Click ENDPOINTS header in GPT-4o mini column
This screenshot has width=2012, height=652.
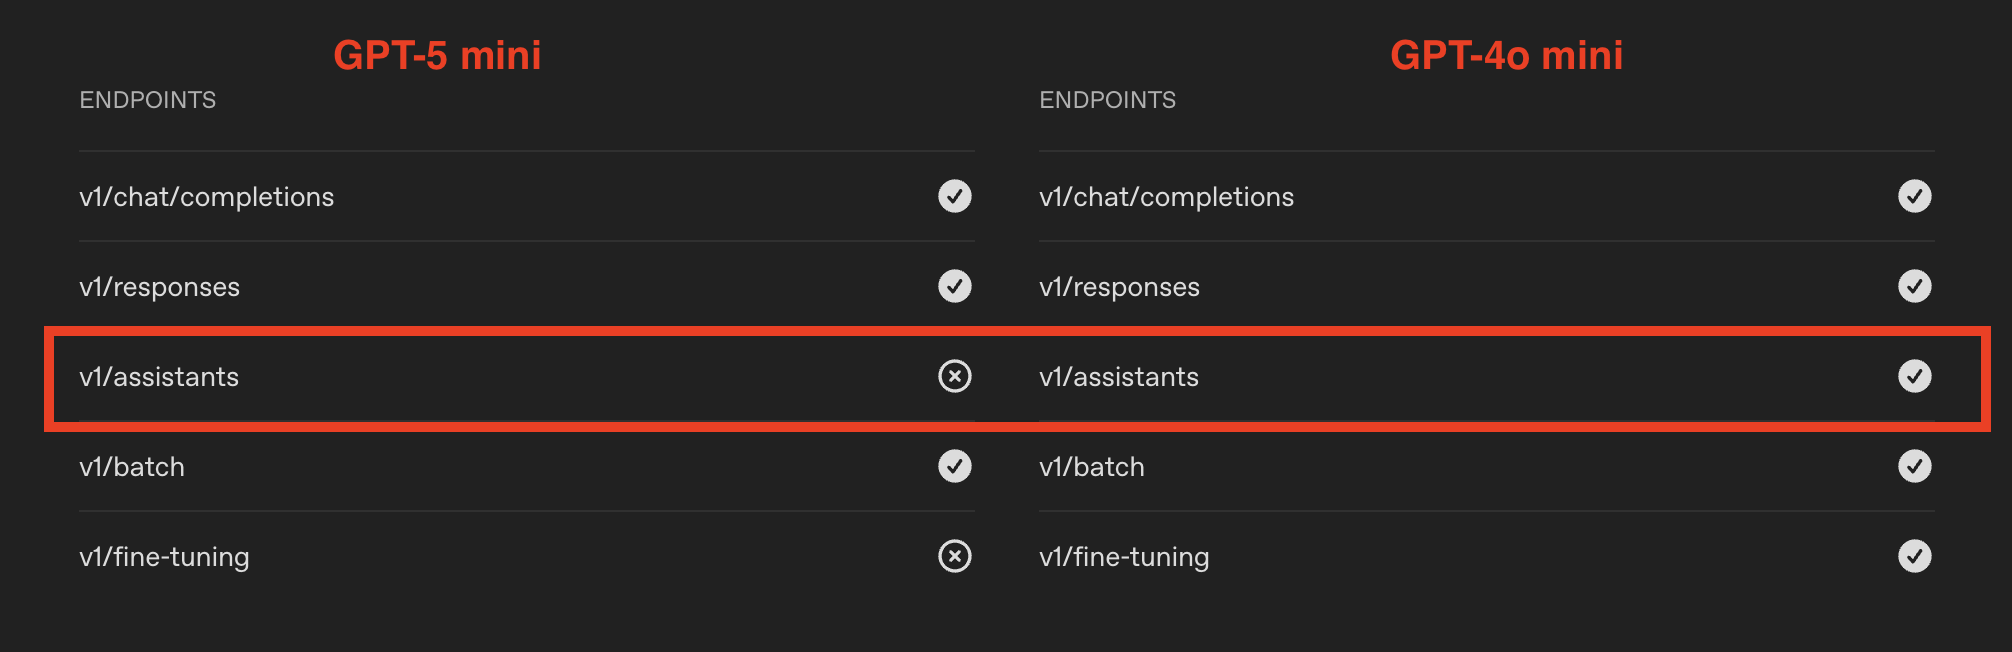pos(1108,100)
